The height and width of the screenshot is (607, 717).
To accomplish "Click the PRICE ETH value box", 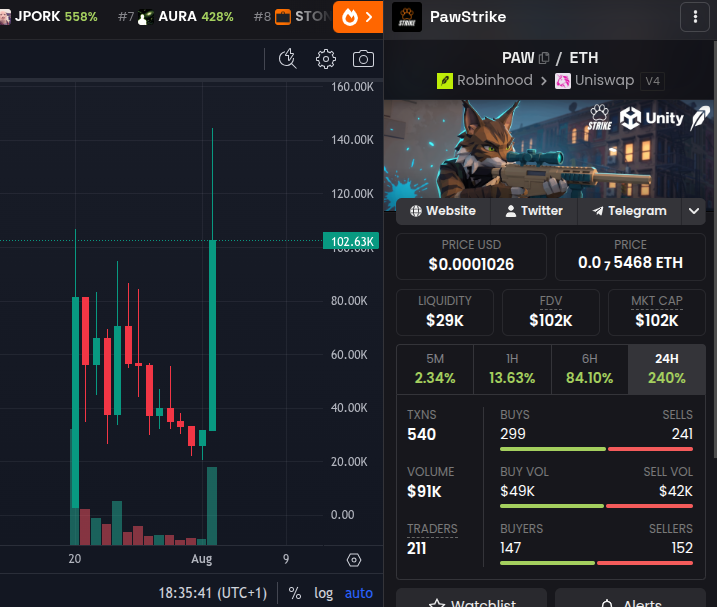I will 630,257.
